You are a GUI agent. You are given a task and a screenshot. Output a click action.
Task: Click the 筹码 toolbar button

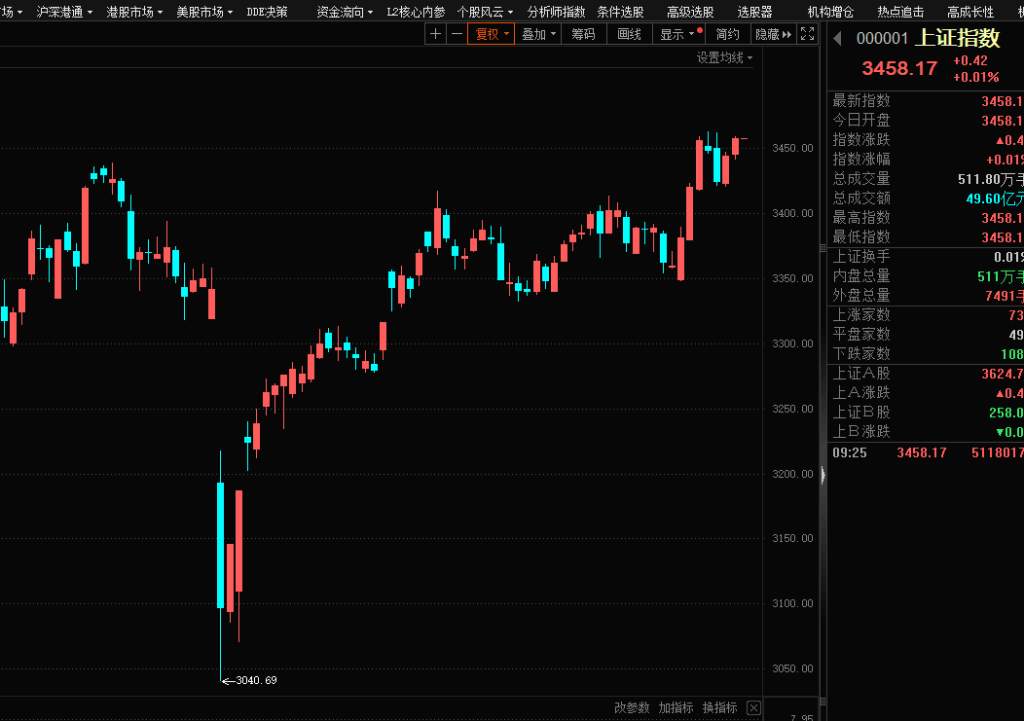[583, 34]
